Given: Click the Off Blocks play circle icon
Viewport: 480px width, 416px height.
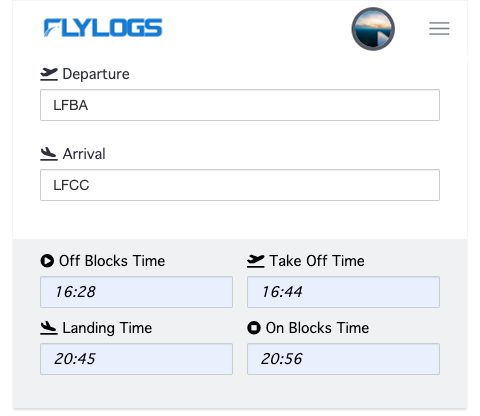Looking at the screenshot, I should pos(47,261).
